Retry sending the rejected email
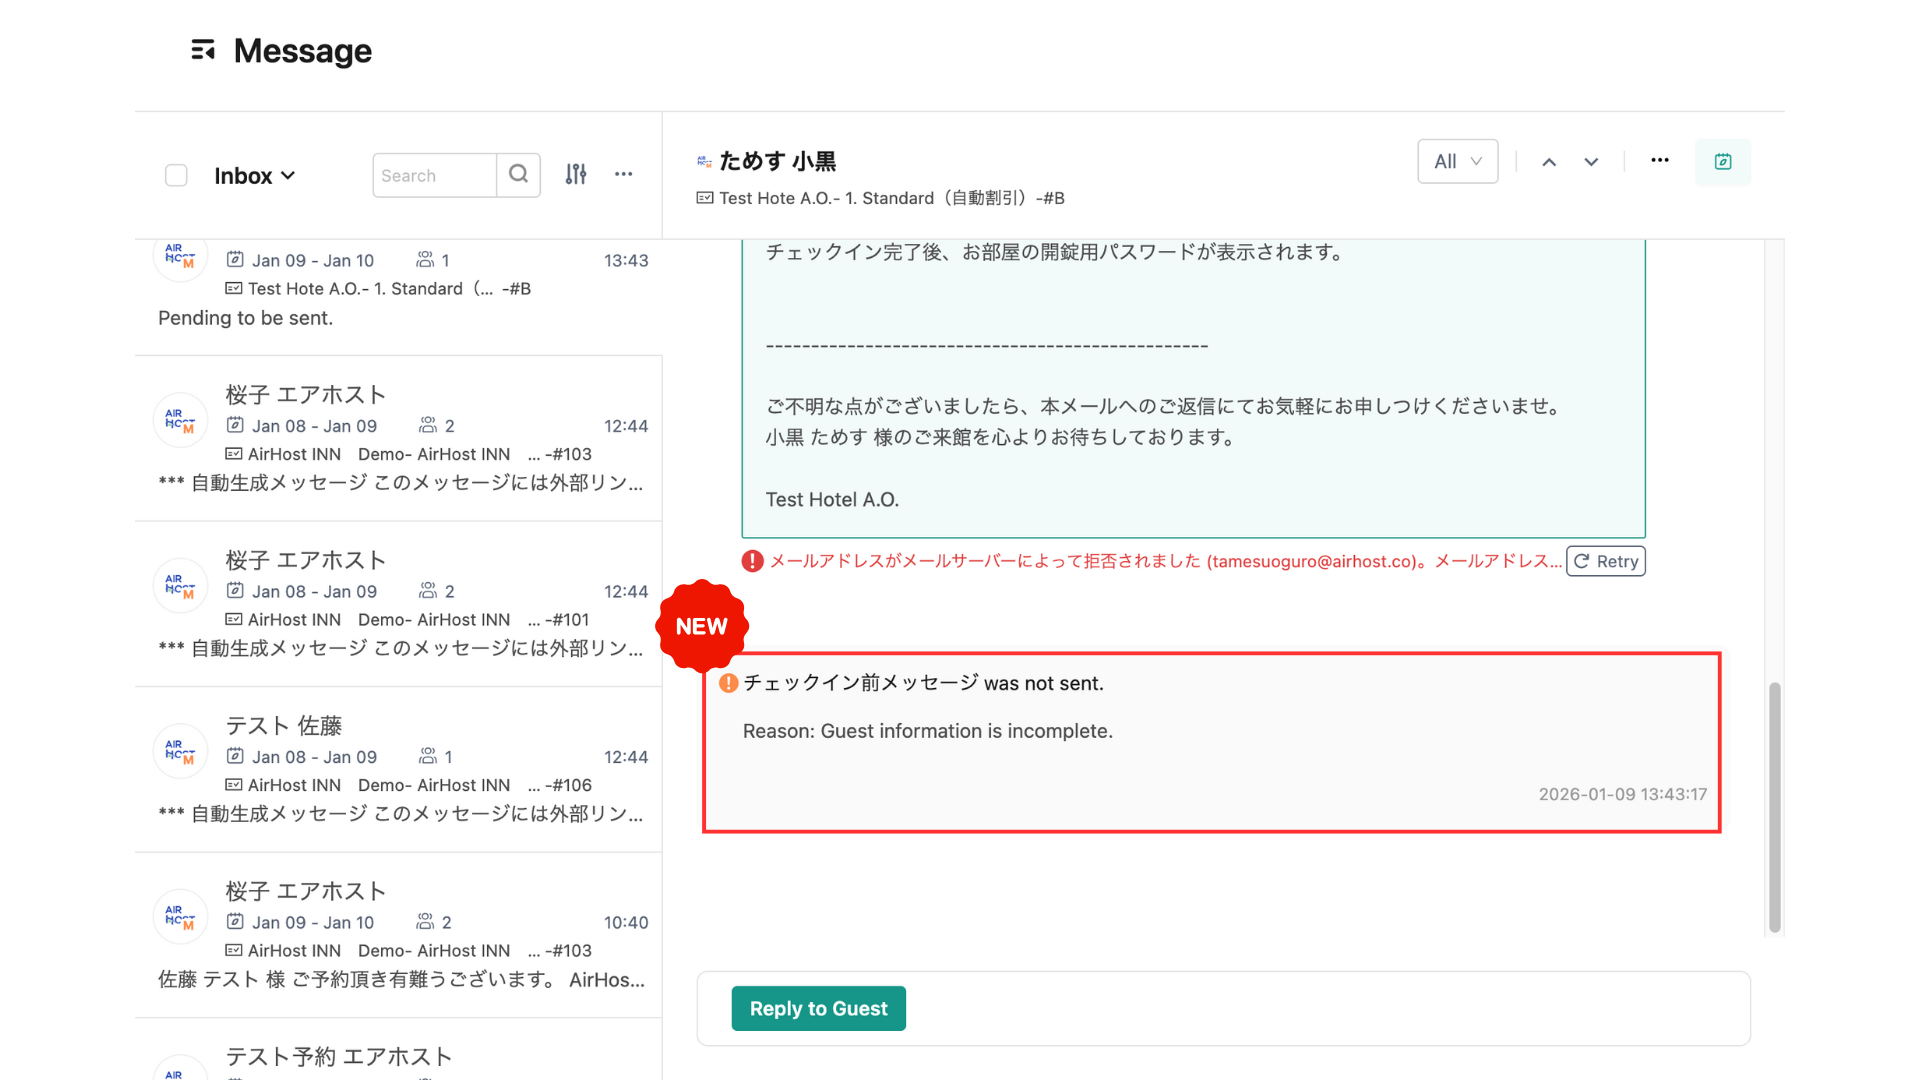The width and height of the screenshot is (1920, 1080). pyautogui.click(x=1605, y=561)
